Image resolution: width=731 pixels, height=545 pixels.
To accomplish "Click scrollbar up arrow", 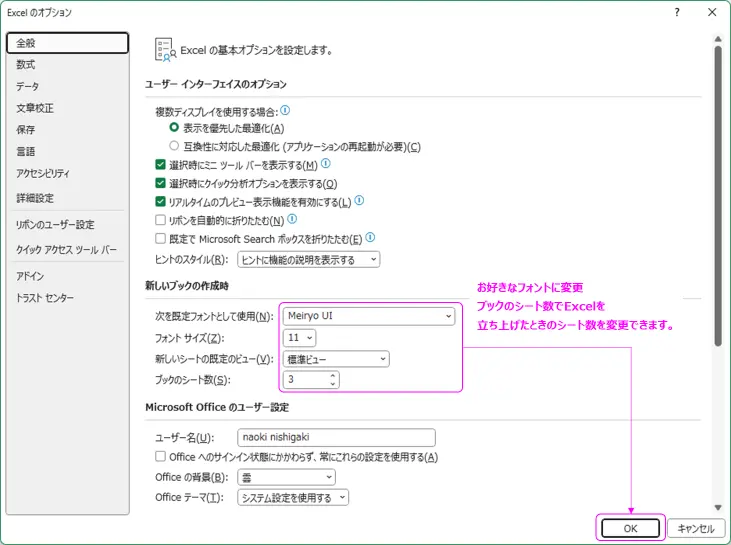I will coord(717,40).
